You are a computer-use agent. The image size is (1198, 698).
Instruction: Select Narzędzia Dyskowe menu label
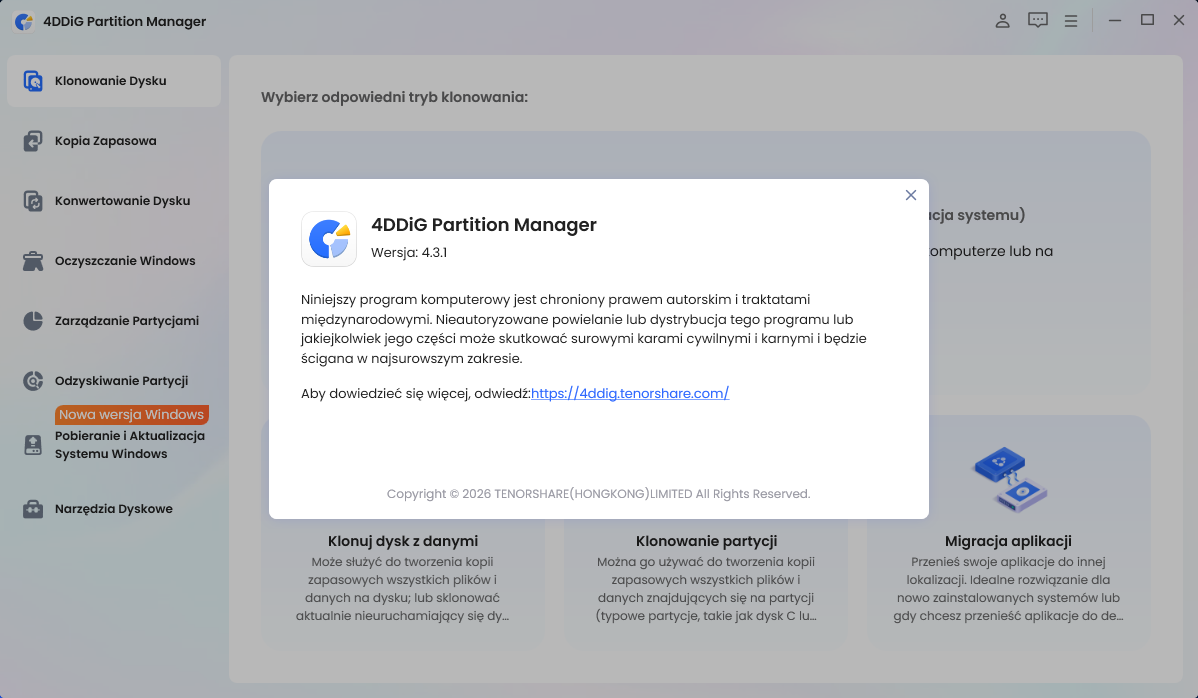coord(114,509)
